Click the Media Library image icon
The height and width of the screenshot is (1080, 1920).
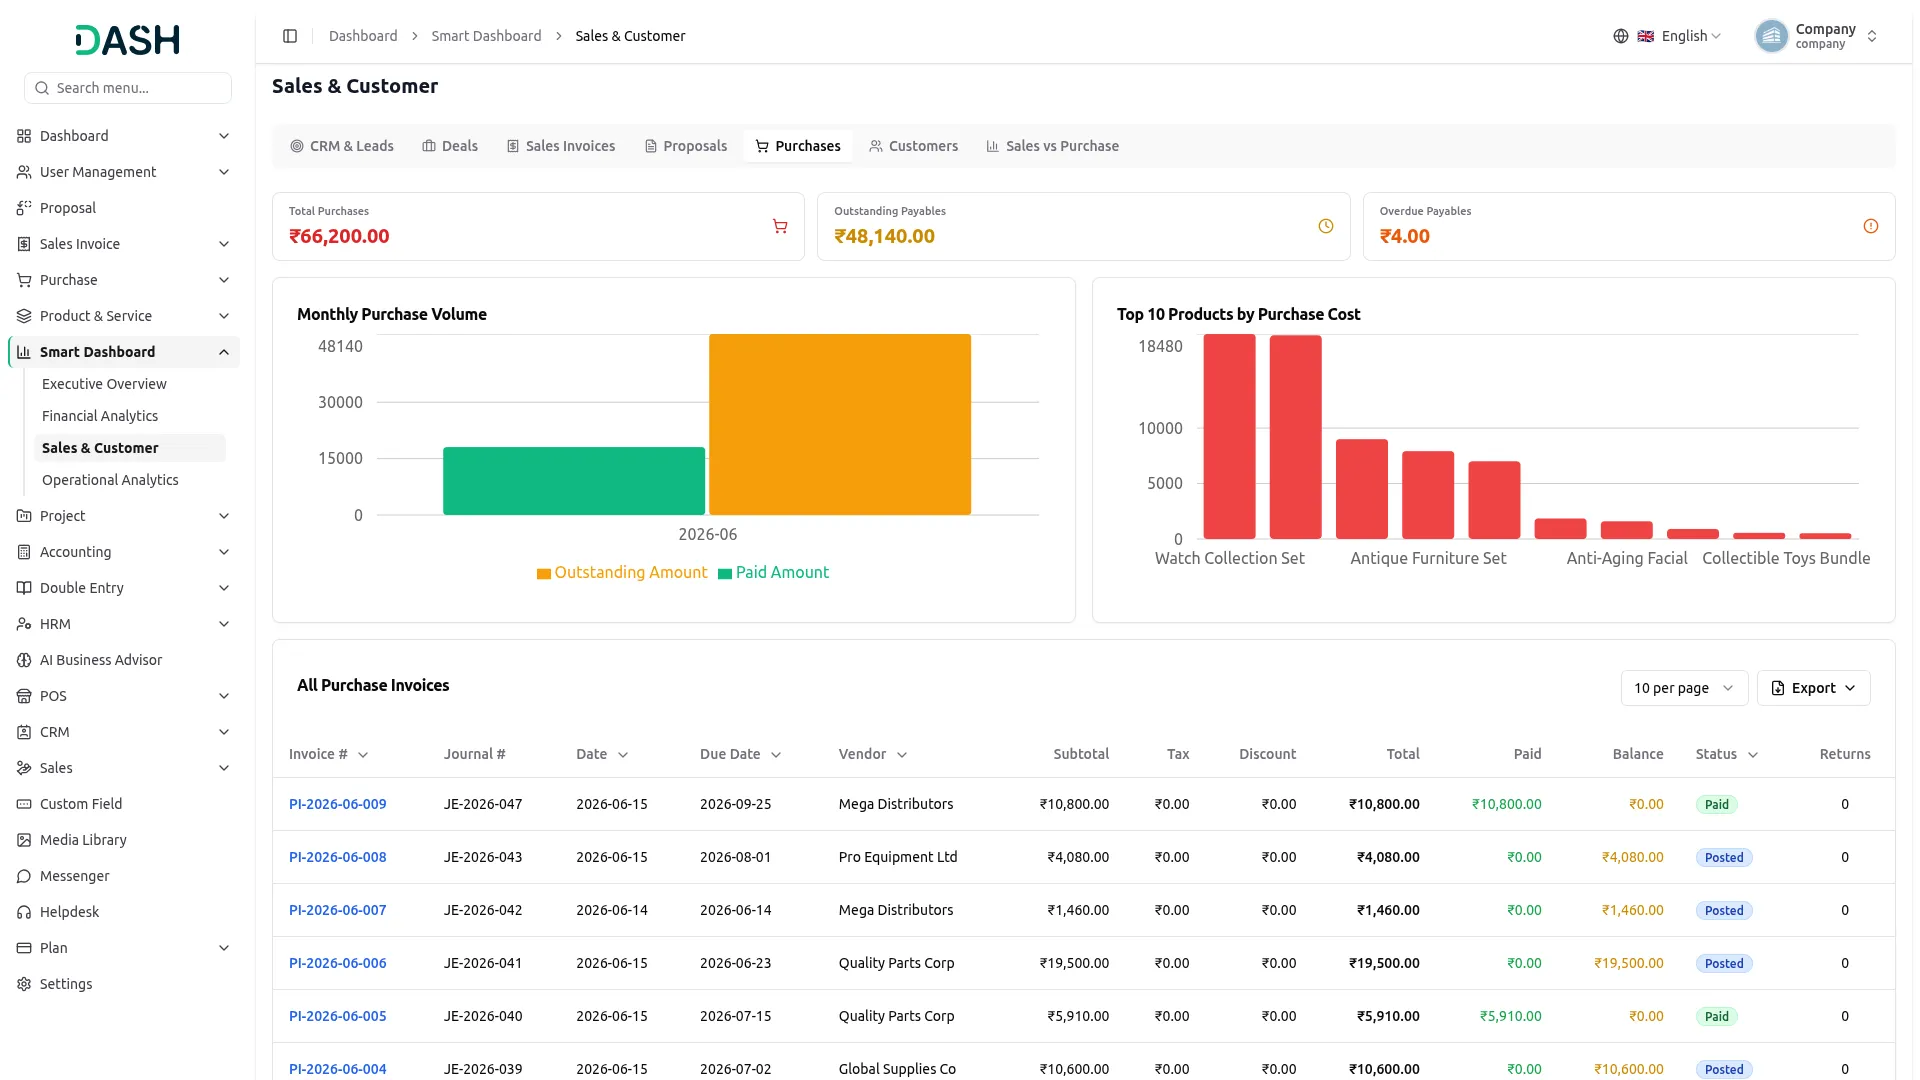24,840
